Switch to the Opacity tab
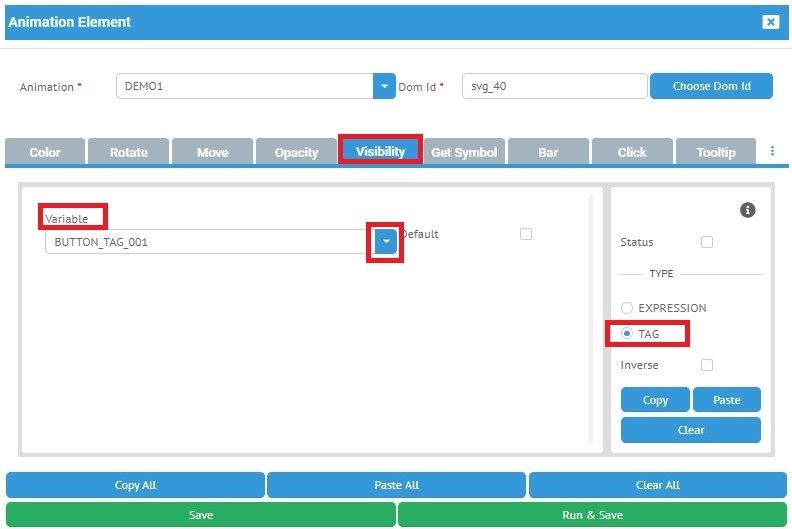Viewport: 792px width, 529px height. point(296,152)
